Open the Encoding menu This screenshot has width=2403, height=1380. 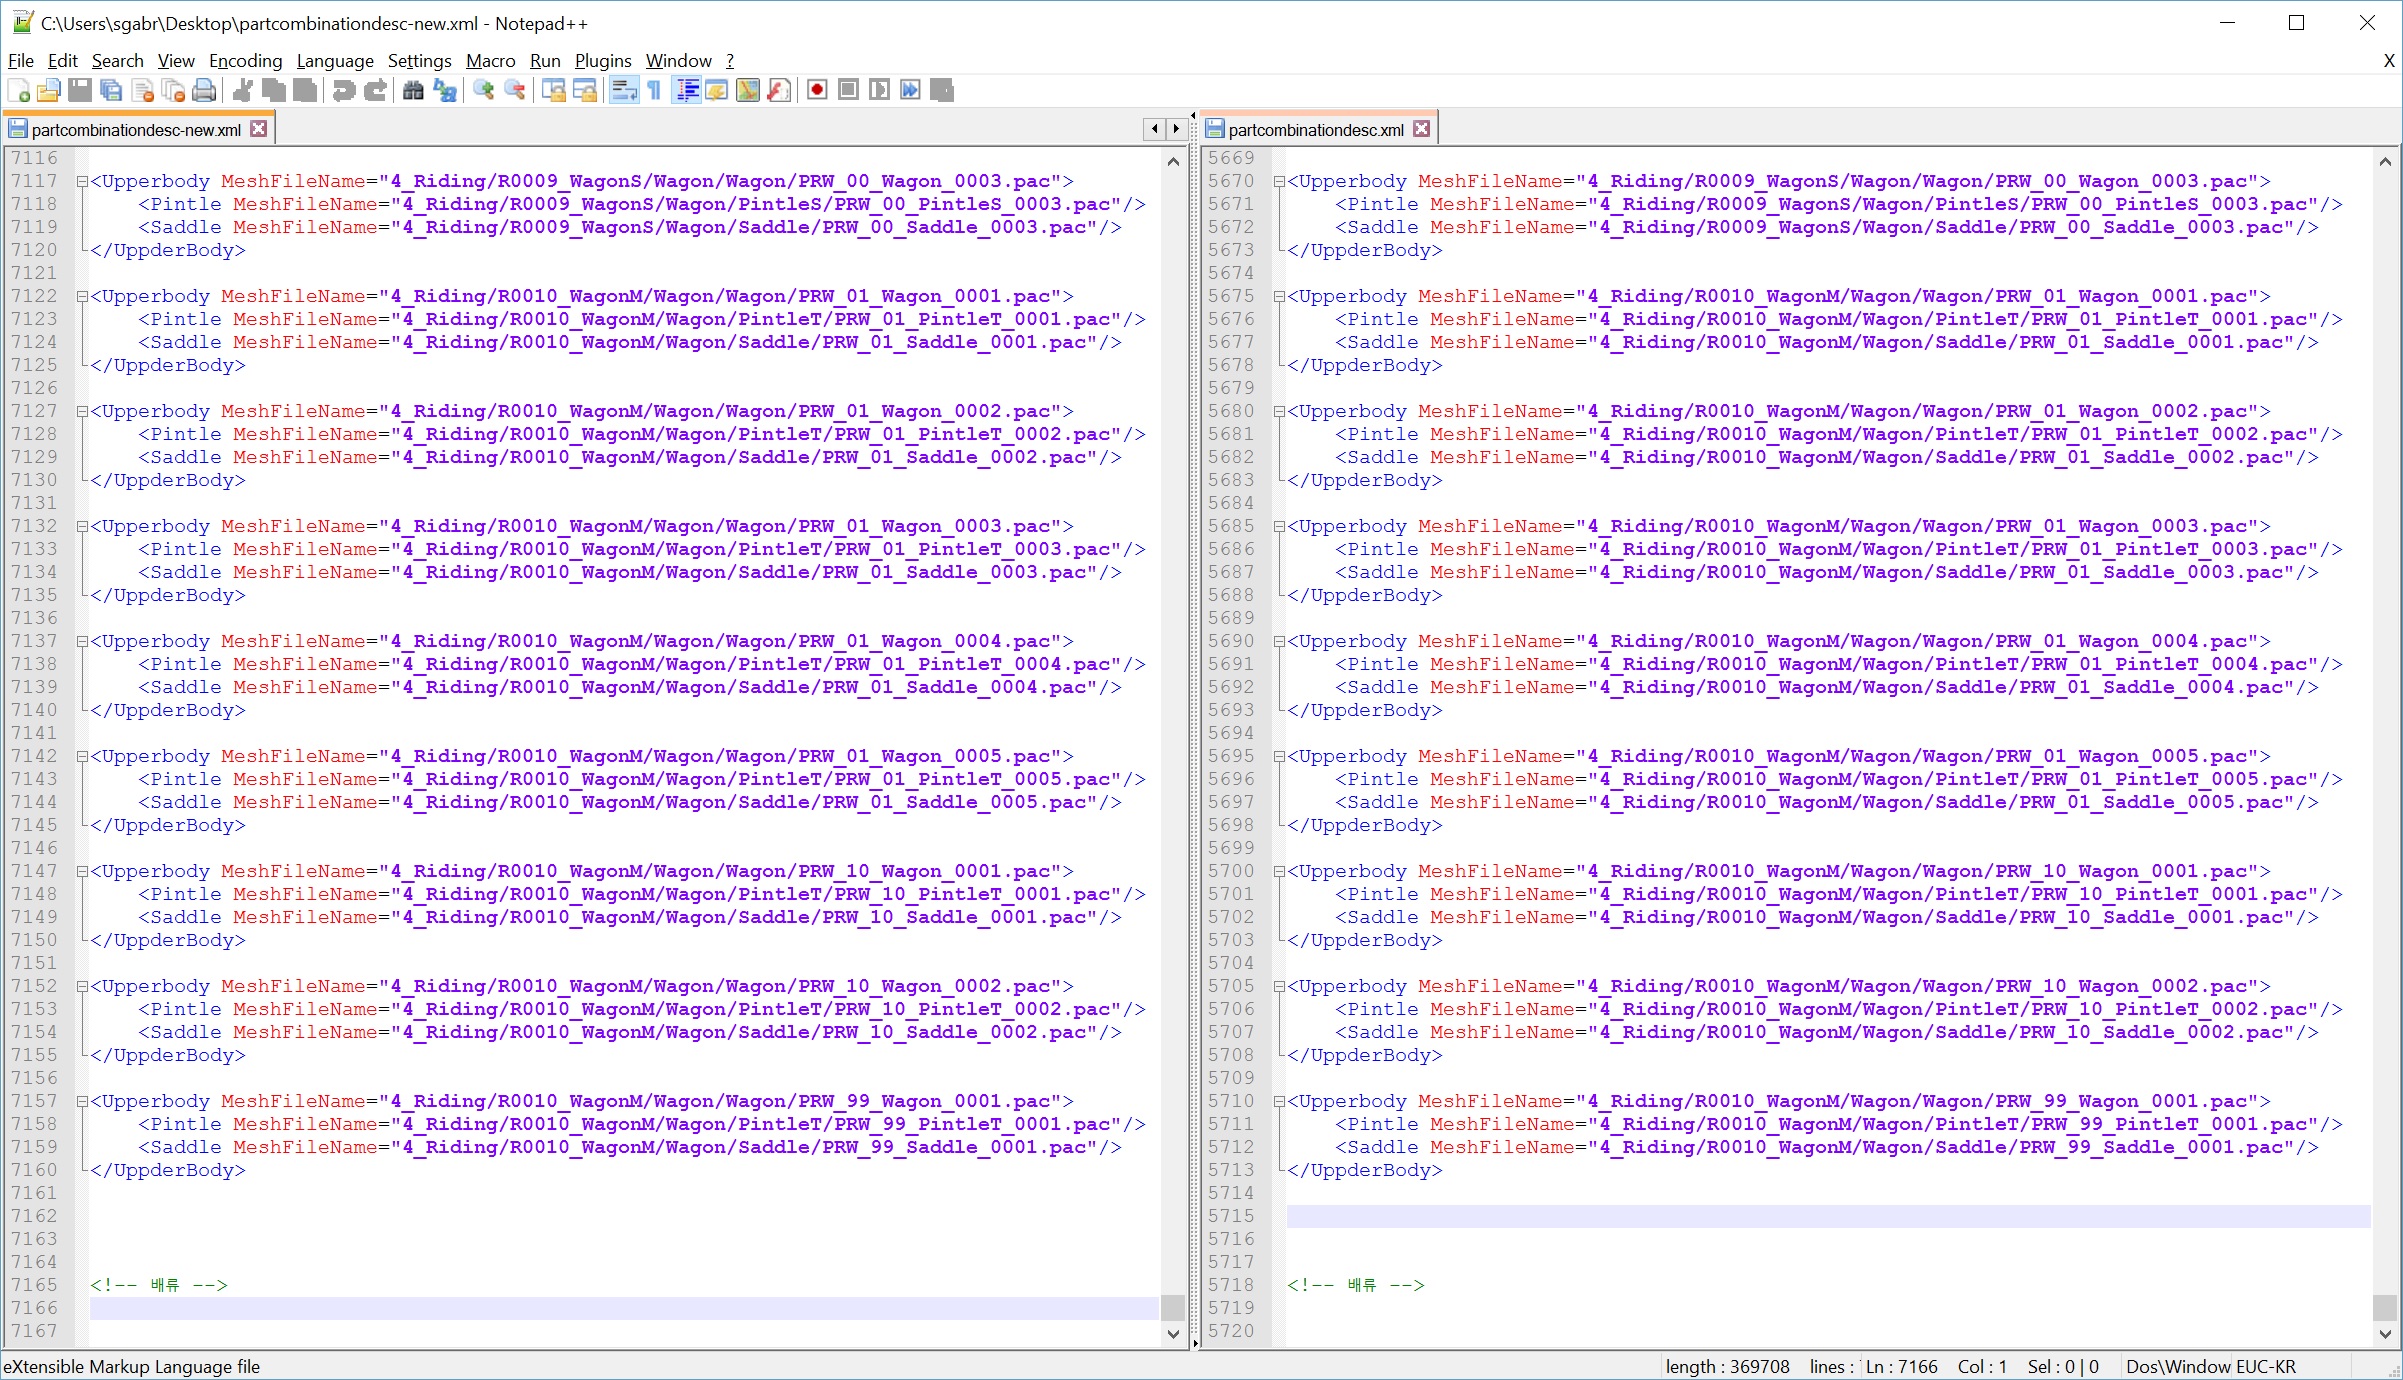(x=245, y=61)
